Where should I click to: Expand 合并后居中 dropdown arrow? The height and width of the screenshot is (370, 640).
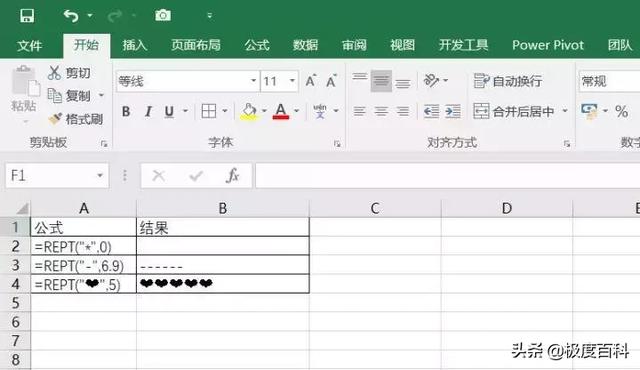pos(565,111)
